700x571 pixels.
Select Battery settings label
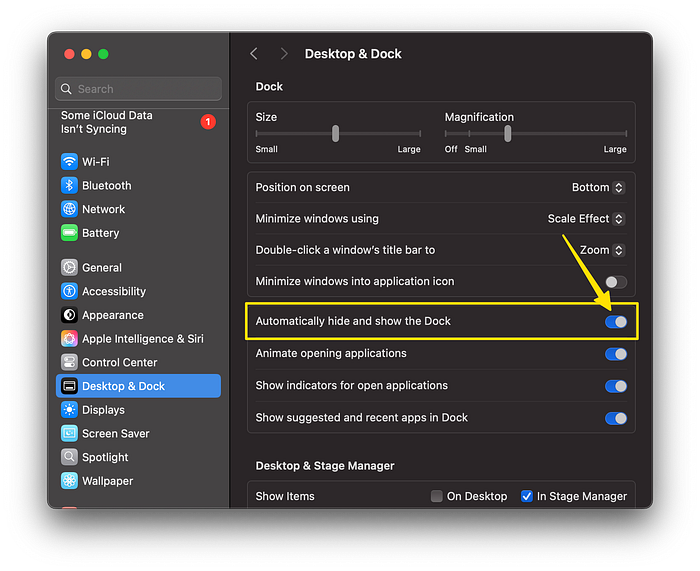click(100, 233)
